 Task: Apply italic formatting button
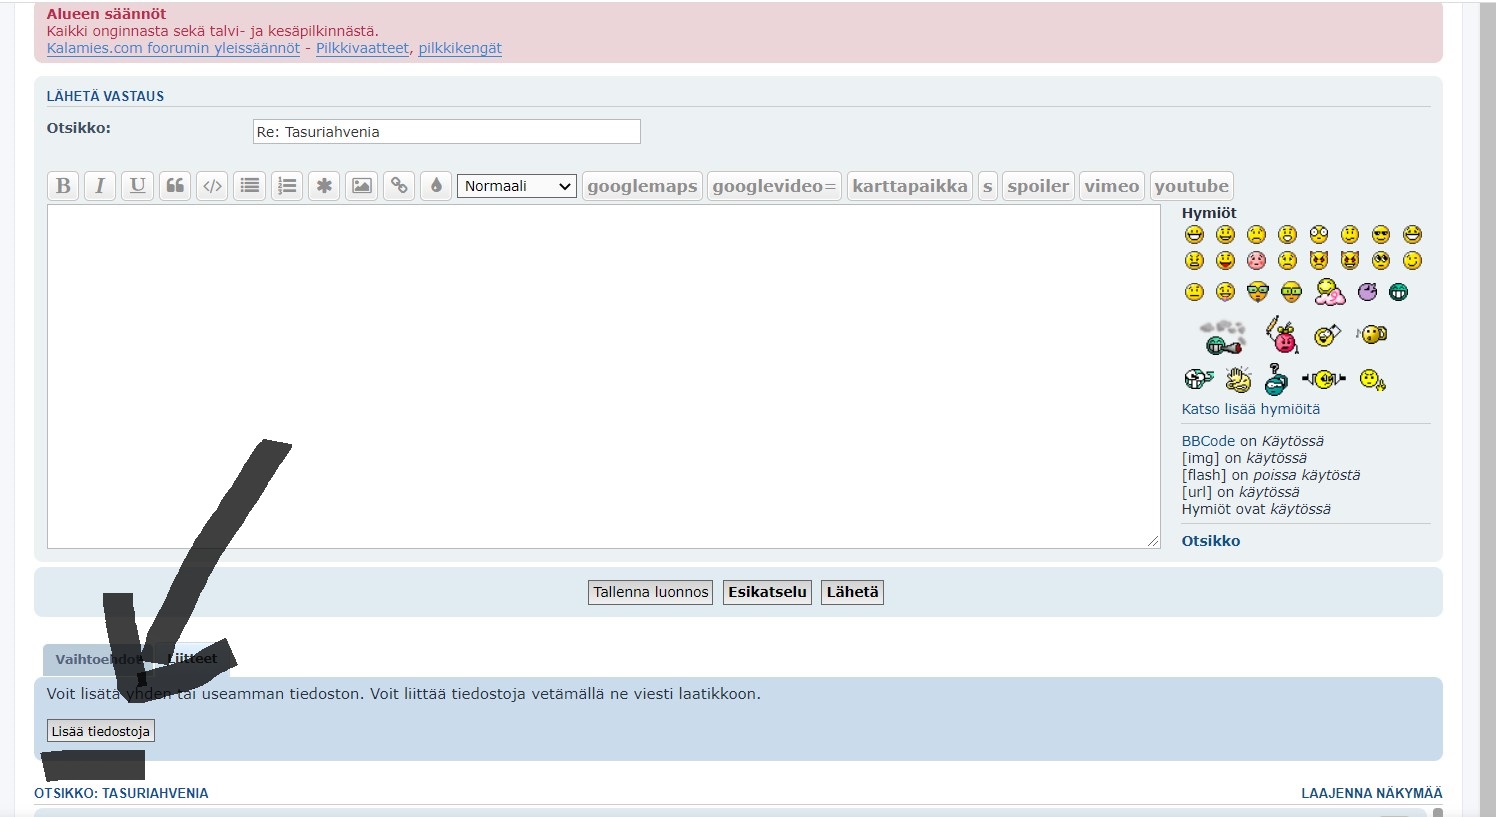(x=100, y=186)
